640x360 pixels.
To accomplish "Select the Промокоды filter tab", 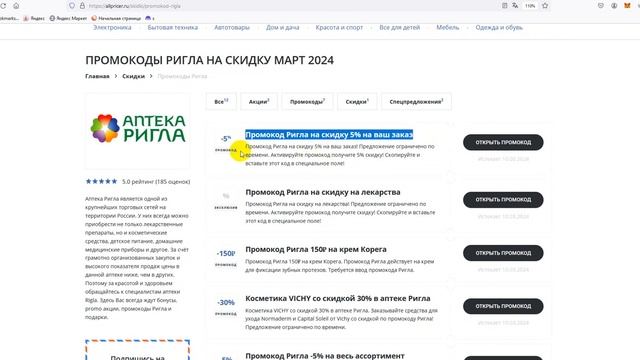I will click(307, 102).
